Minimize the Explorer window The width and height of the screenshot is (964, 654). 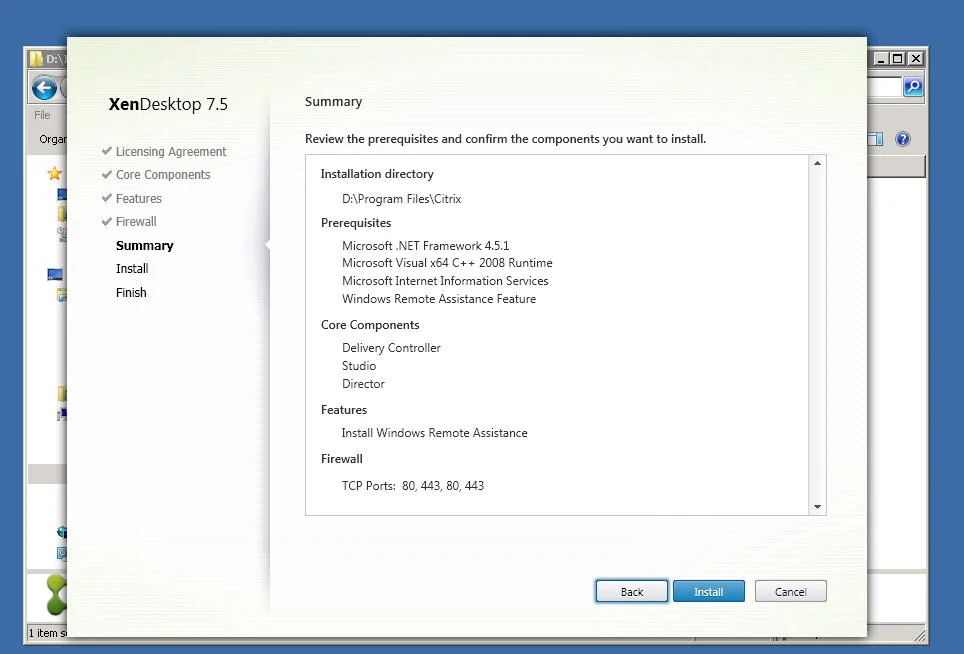[x=882, y=58]
